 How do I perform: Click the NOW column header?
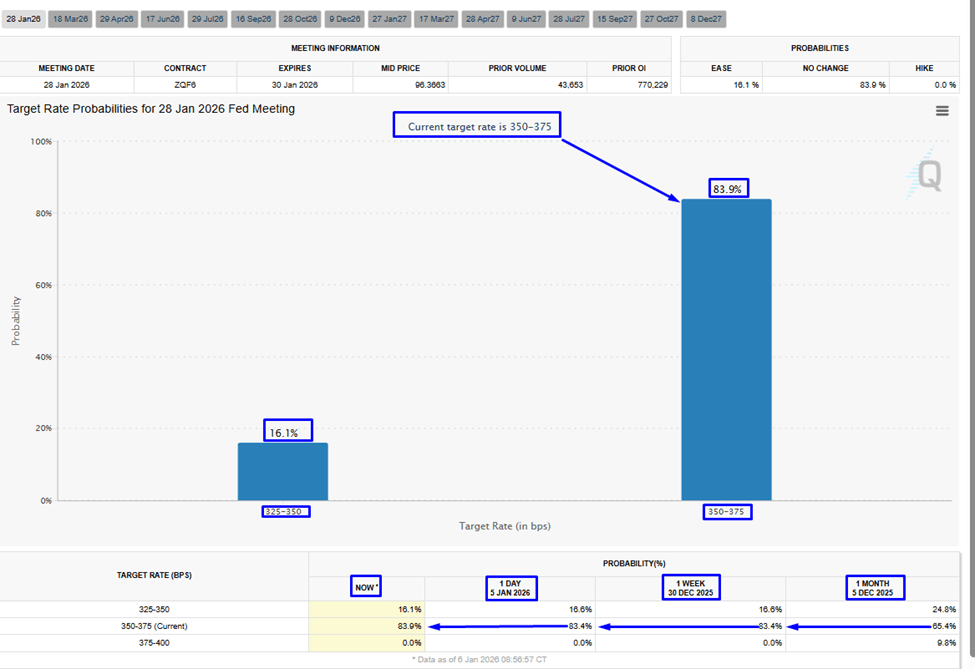coord(366,587)
